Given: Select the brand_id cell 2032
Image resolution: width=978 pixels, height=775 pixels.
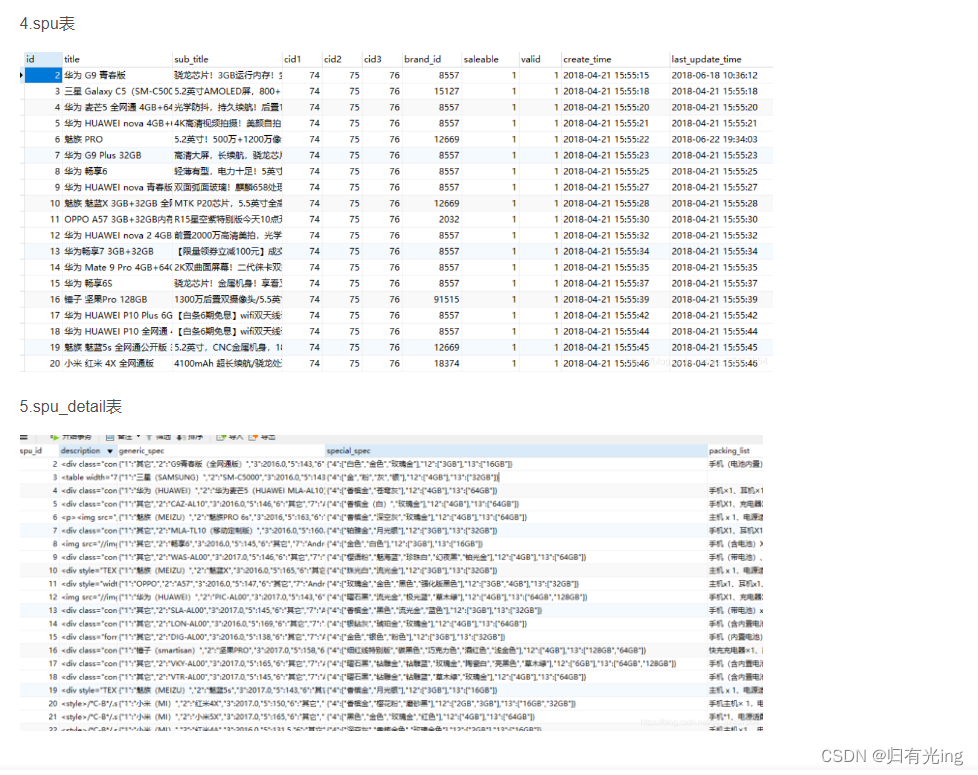Looking at the screenshot, I should pos(432,219).
